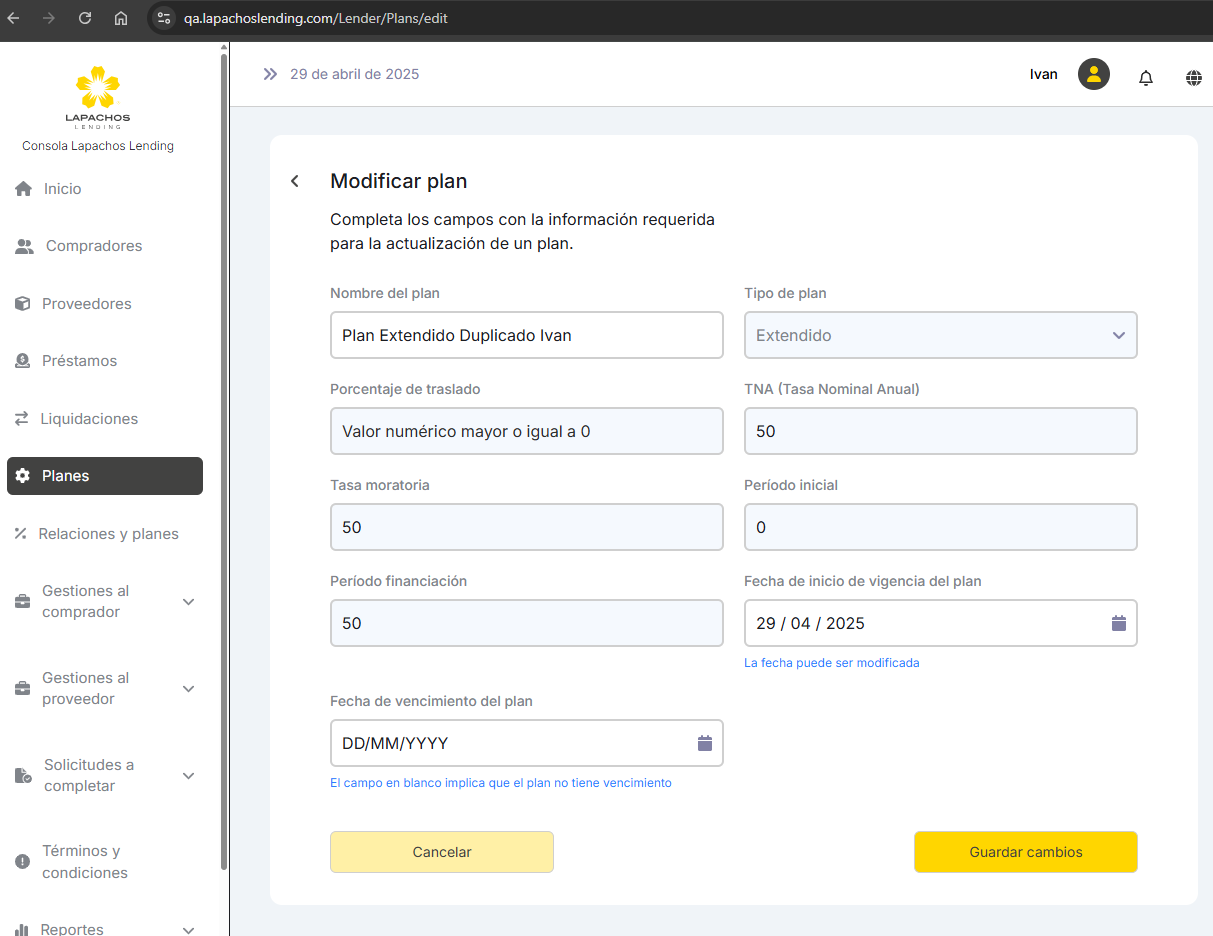
Task: Navigate to Relaciones y planes
Action: (108, 534)
